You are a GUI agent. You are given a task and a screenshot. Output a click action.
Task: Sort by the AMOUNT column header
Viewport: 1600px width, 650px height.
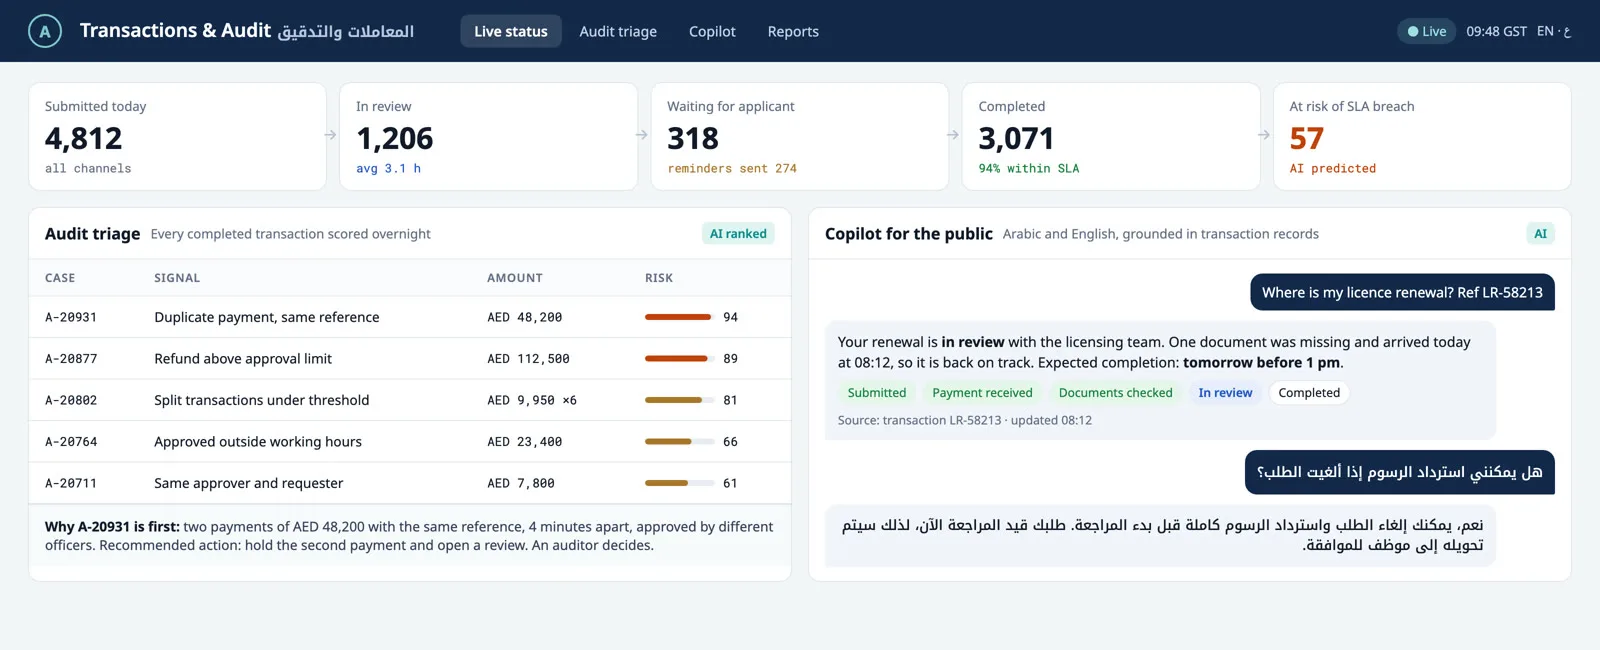(515, 278)
